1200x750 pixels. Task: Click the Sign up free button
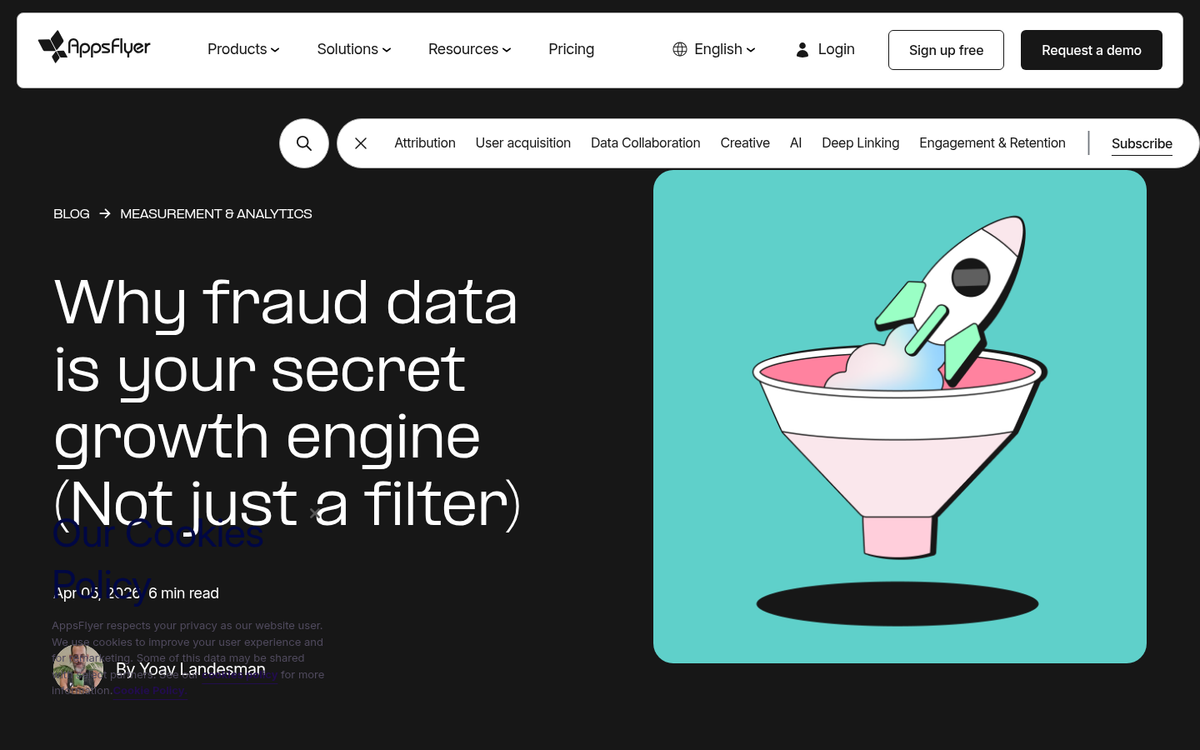946,50
